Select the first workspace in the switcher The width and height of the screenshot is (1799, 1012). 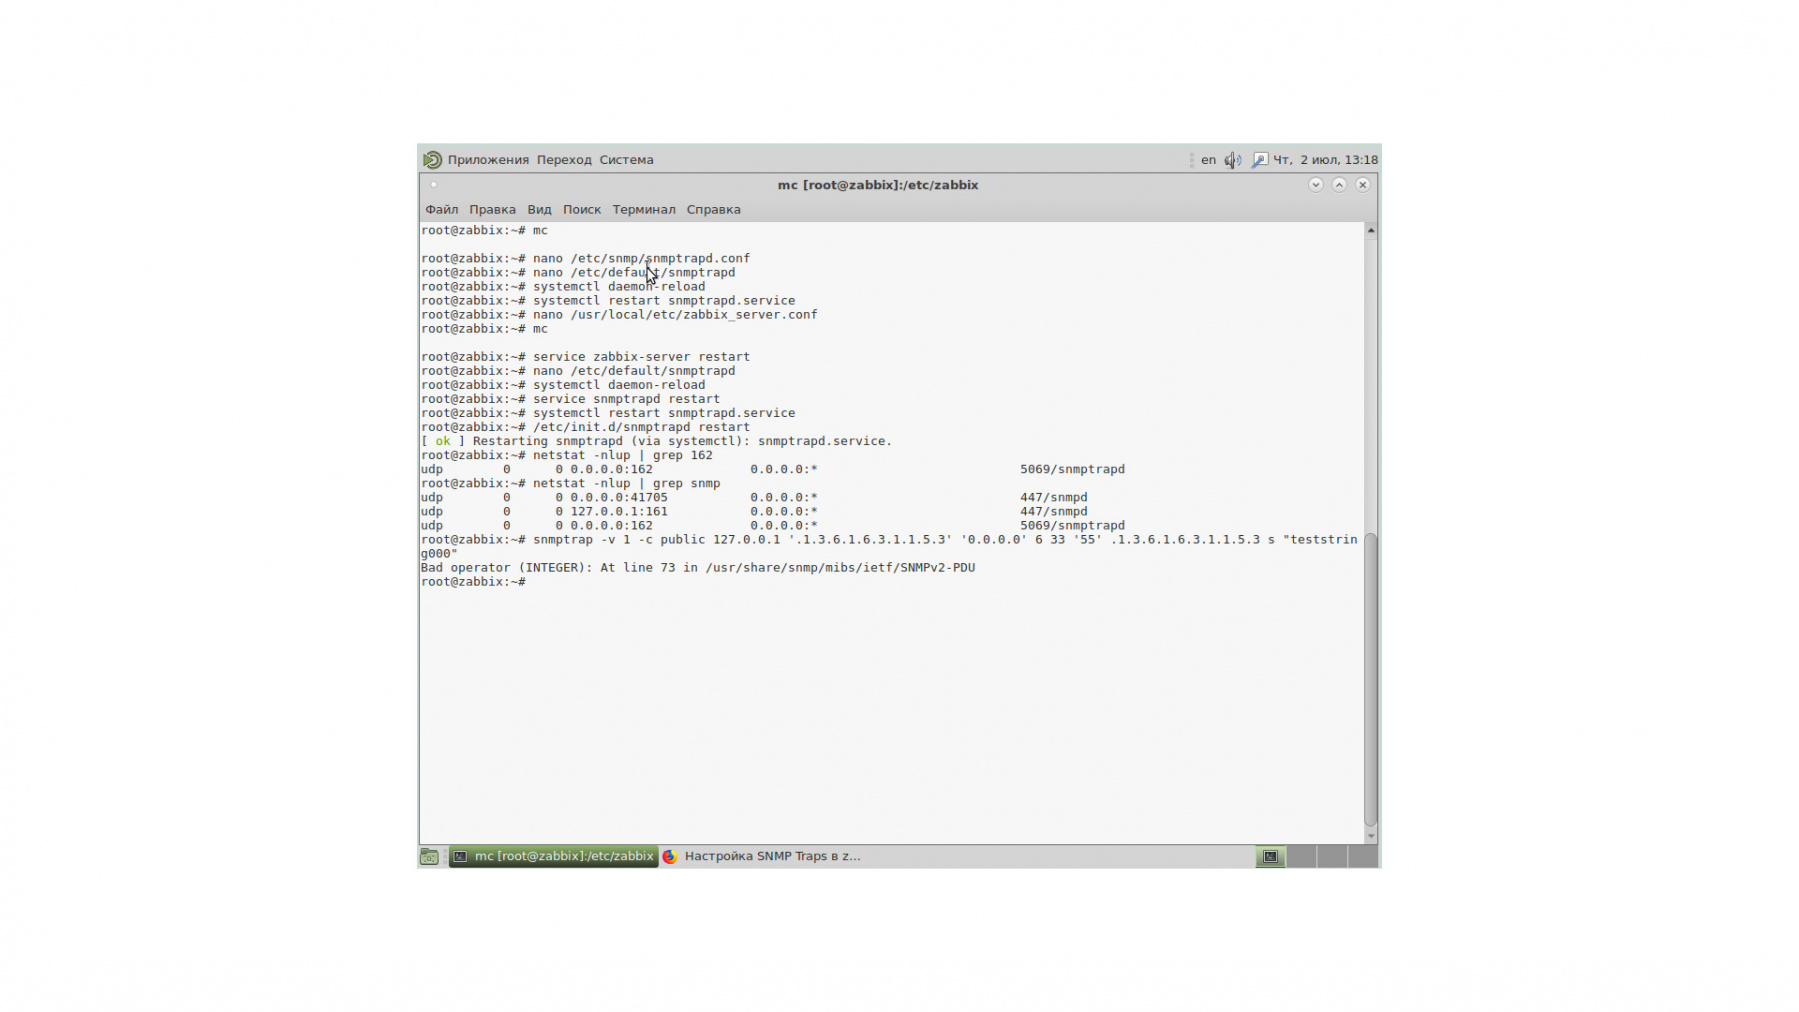click(1270, 857)
